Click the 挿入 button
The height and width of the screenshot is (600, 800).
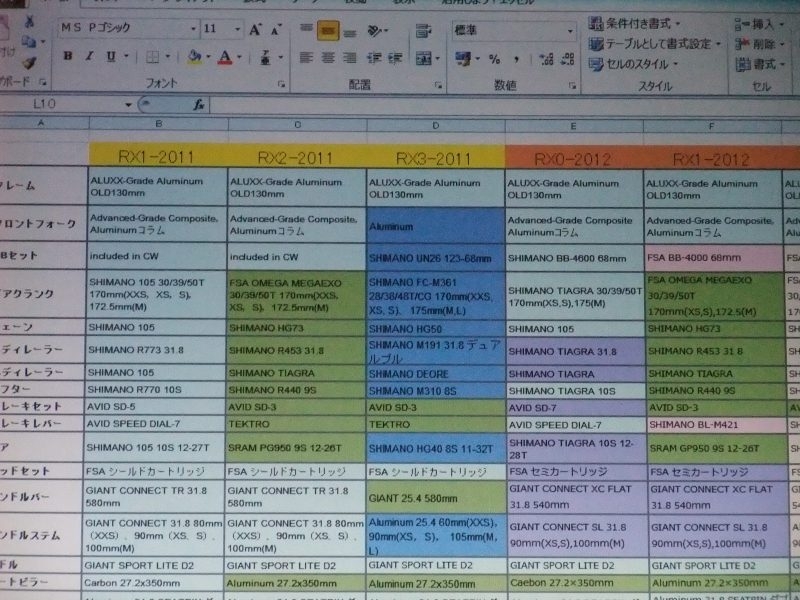click(x=759, y=23)
